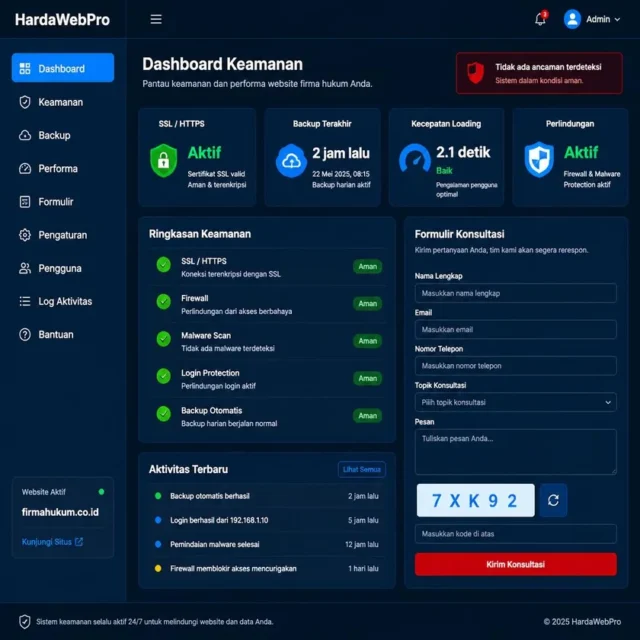Click the Lihat Semua button
640x640 pixels.
coord(362,469)
